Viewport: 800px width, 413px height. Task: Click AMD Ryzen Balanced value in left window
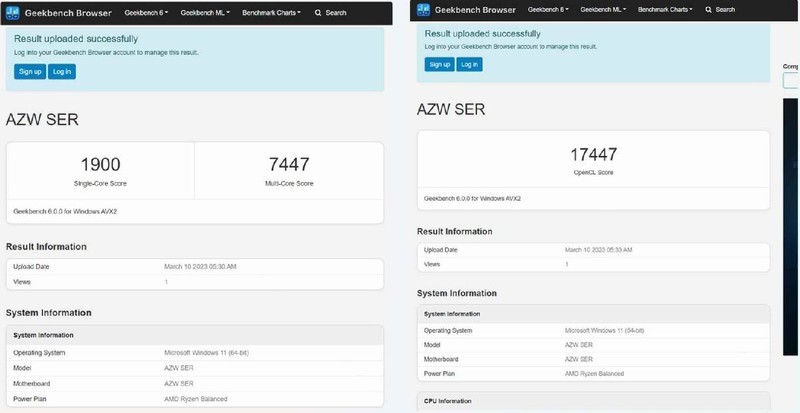[x=196, y=399]
